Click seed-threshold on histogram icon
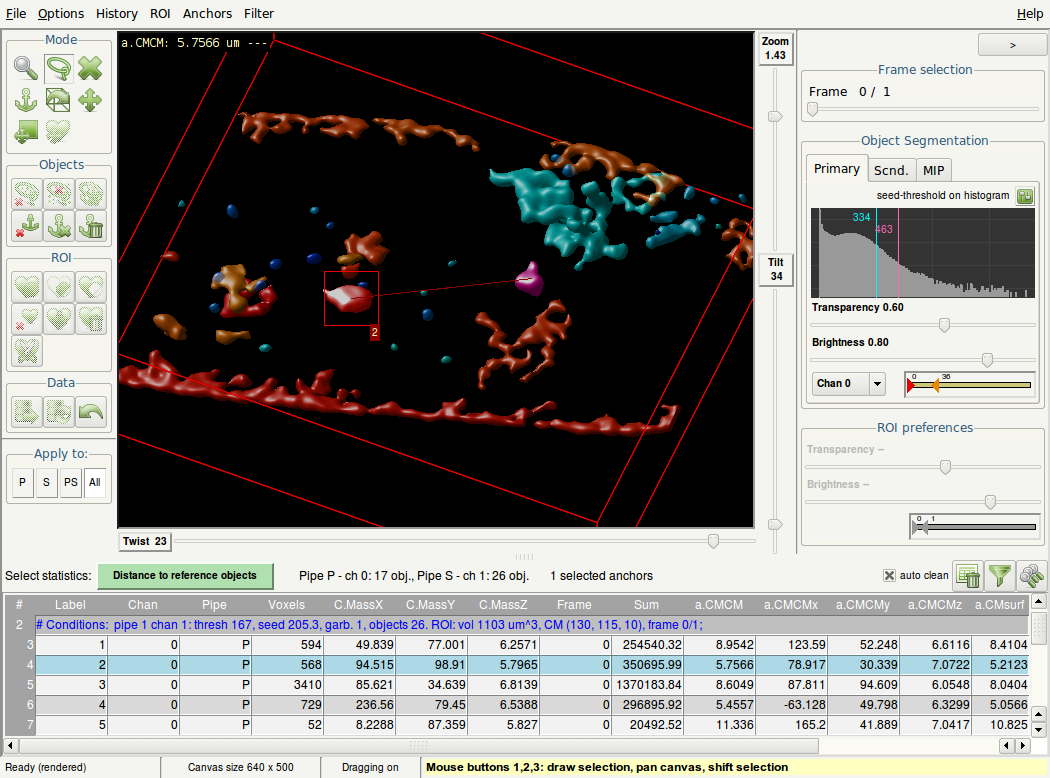The image size is (1050, 778). tap(1025, 196)
